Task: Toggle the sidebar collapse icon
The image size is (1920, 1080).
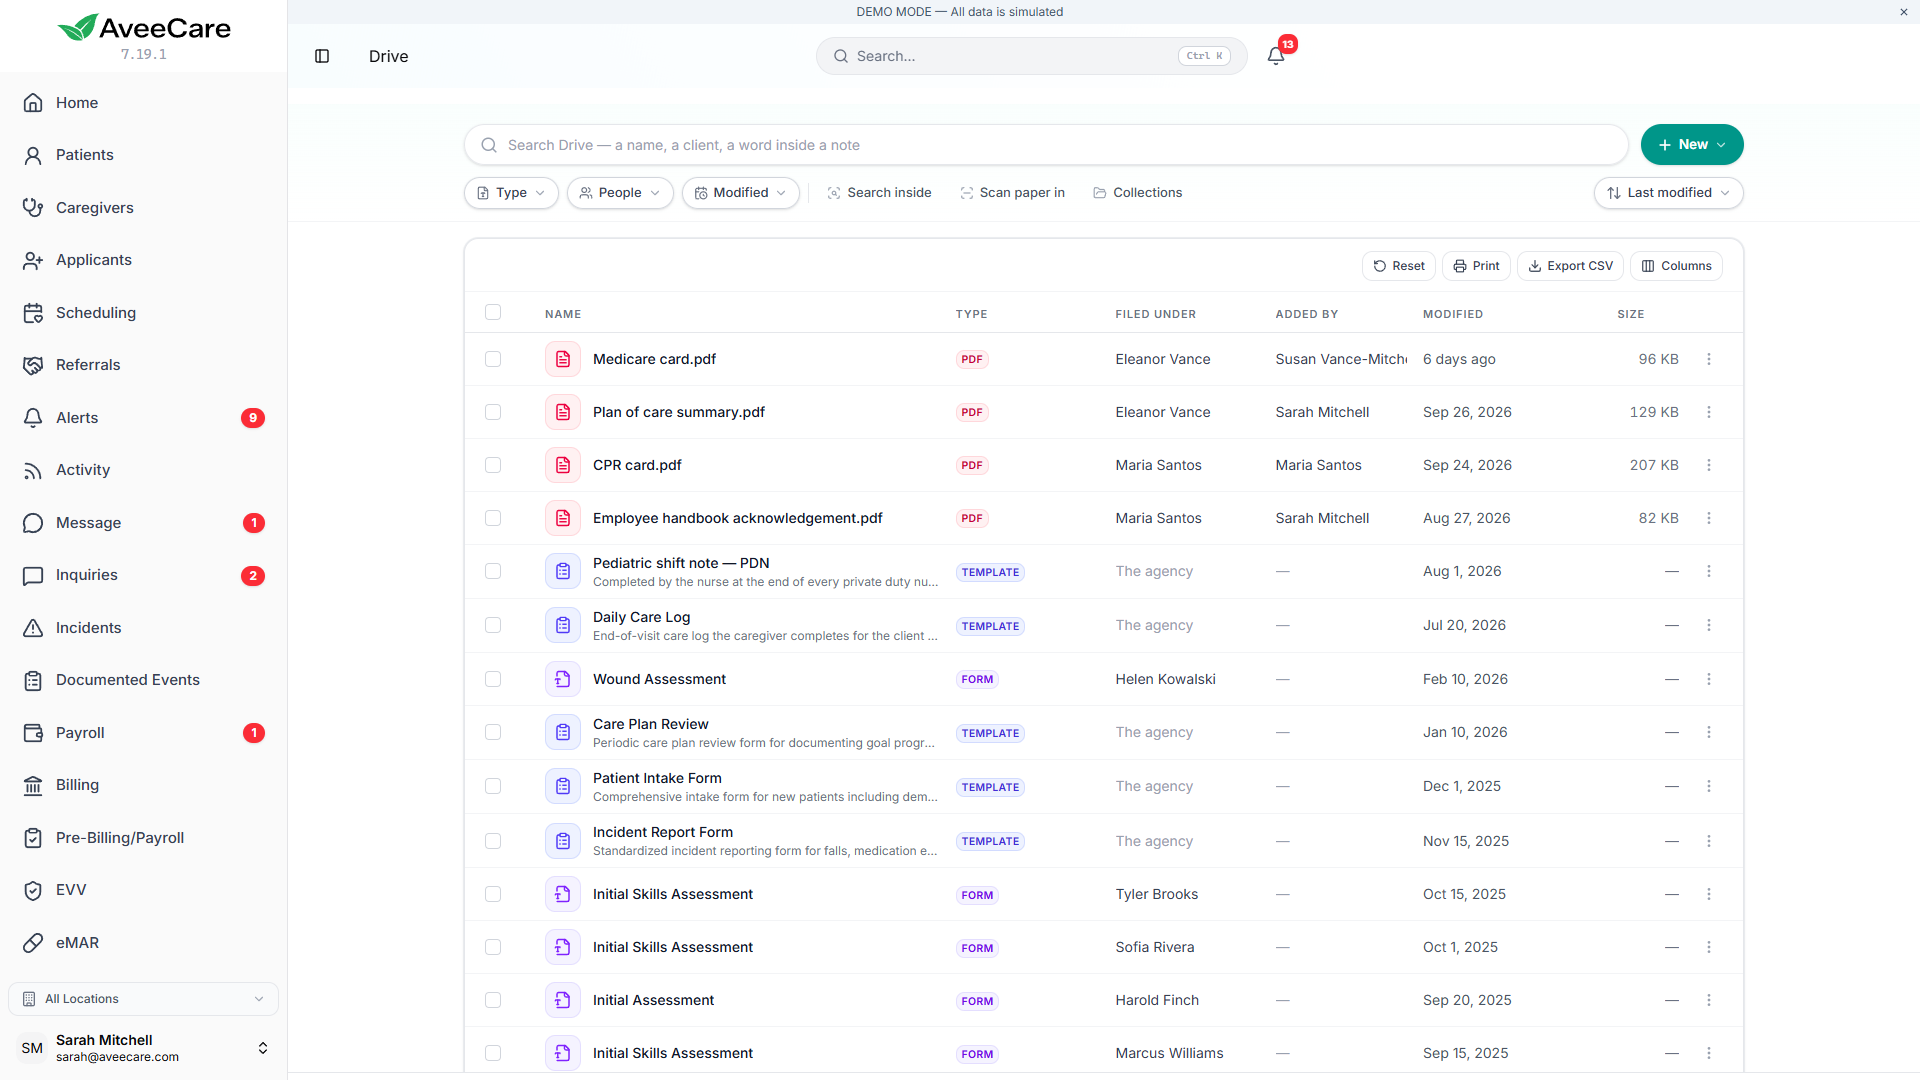Action: [x=322, y=56]
